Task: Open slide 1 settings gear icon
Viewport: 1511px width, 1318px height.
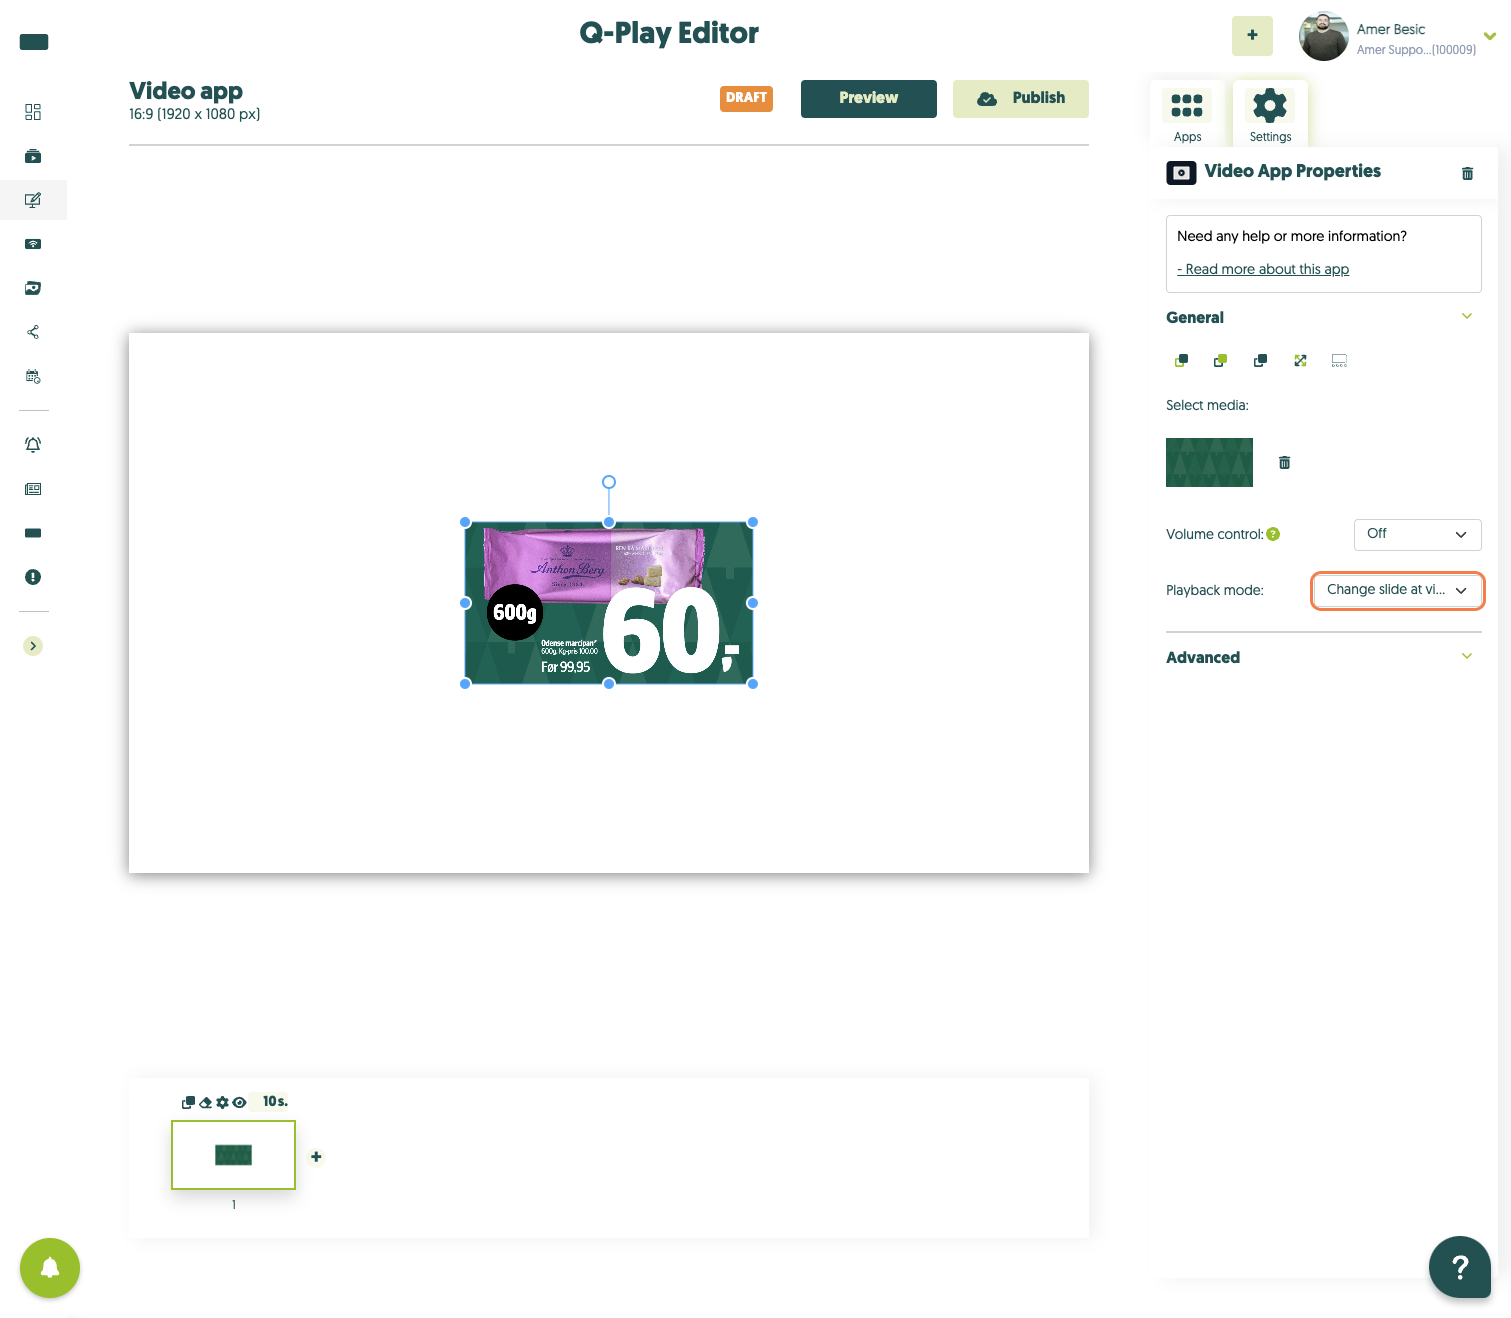Action: click(222, 1102)
